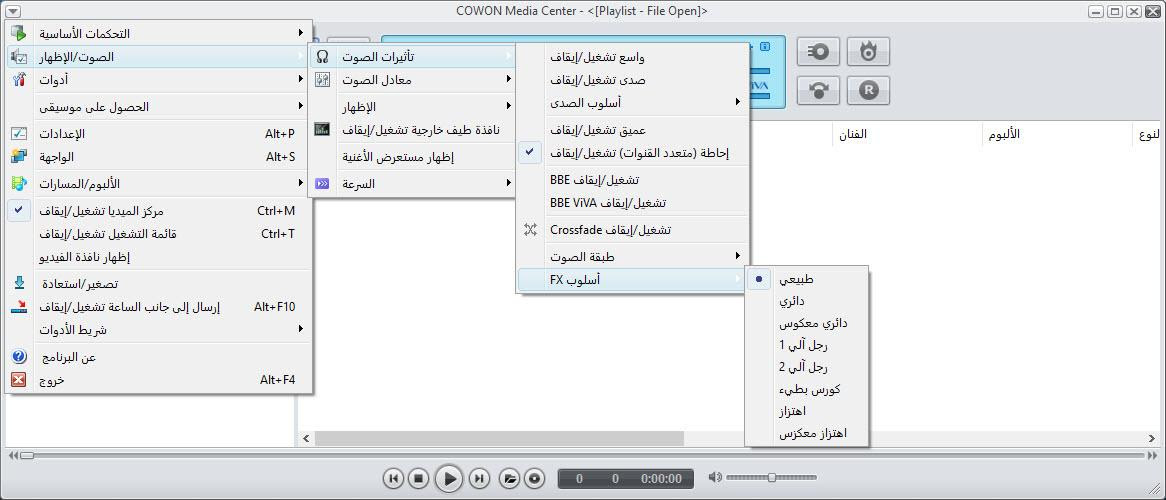Click the headphones icon for تأثيرات الصوت
Image resolution: width=1166 pixels, height=500 pixels.
322,57
